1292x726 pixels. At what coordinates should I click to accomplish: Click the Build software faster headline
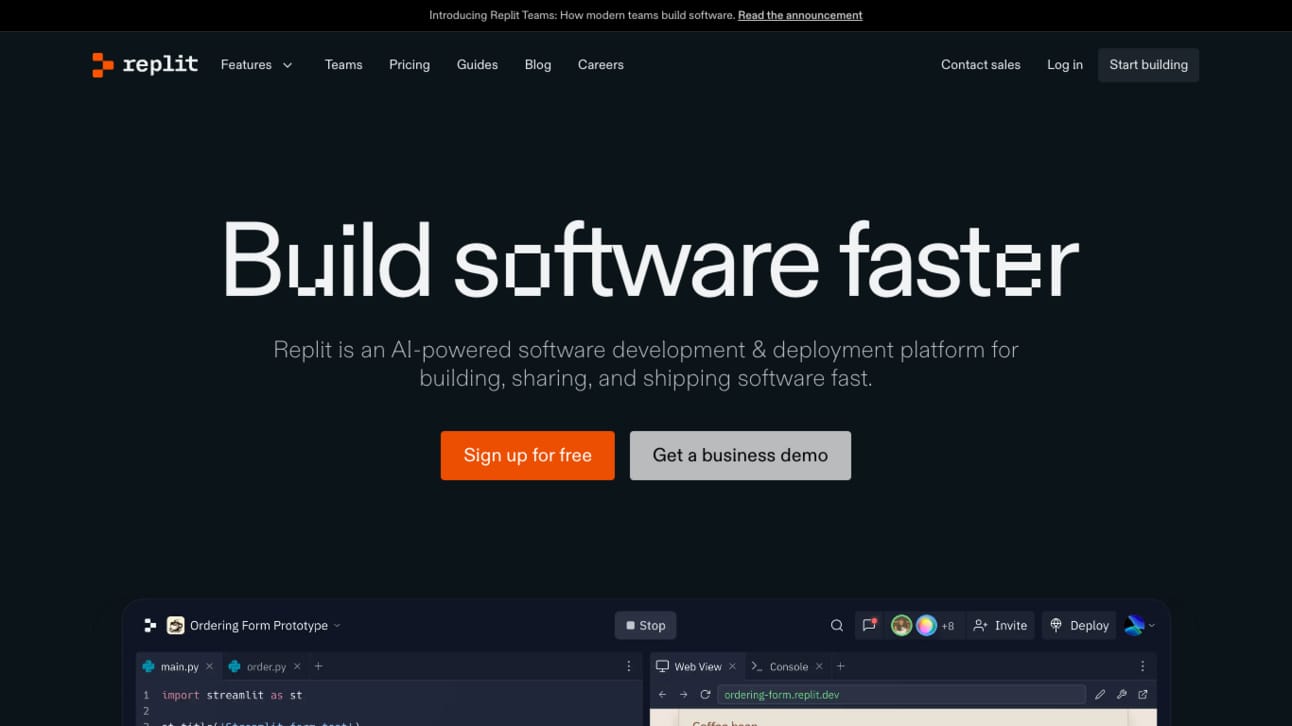650,260
